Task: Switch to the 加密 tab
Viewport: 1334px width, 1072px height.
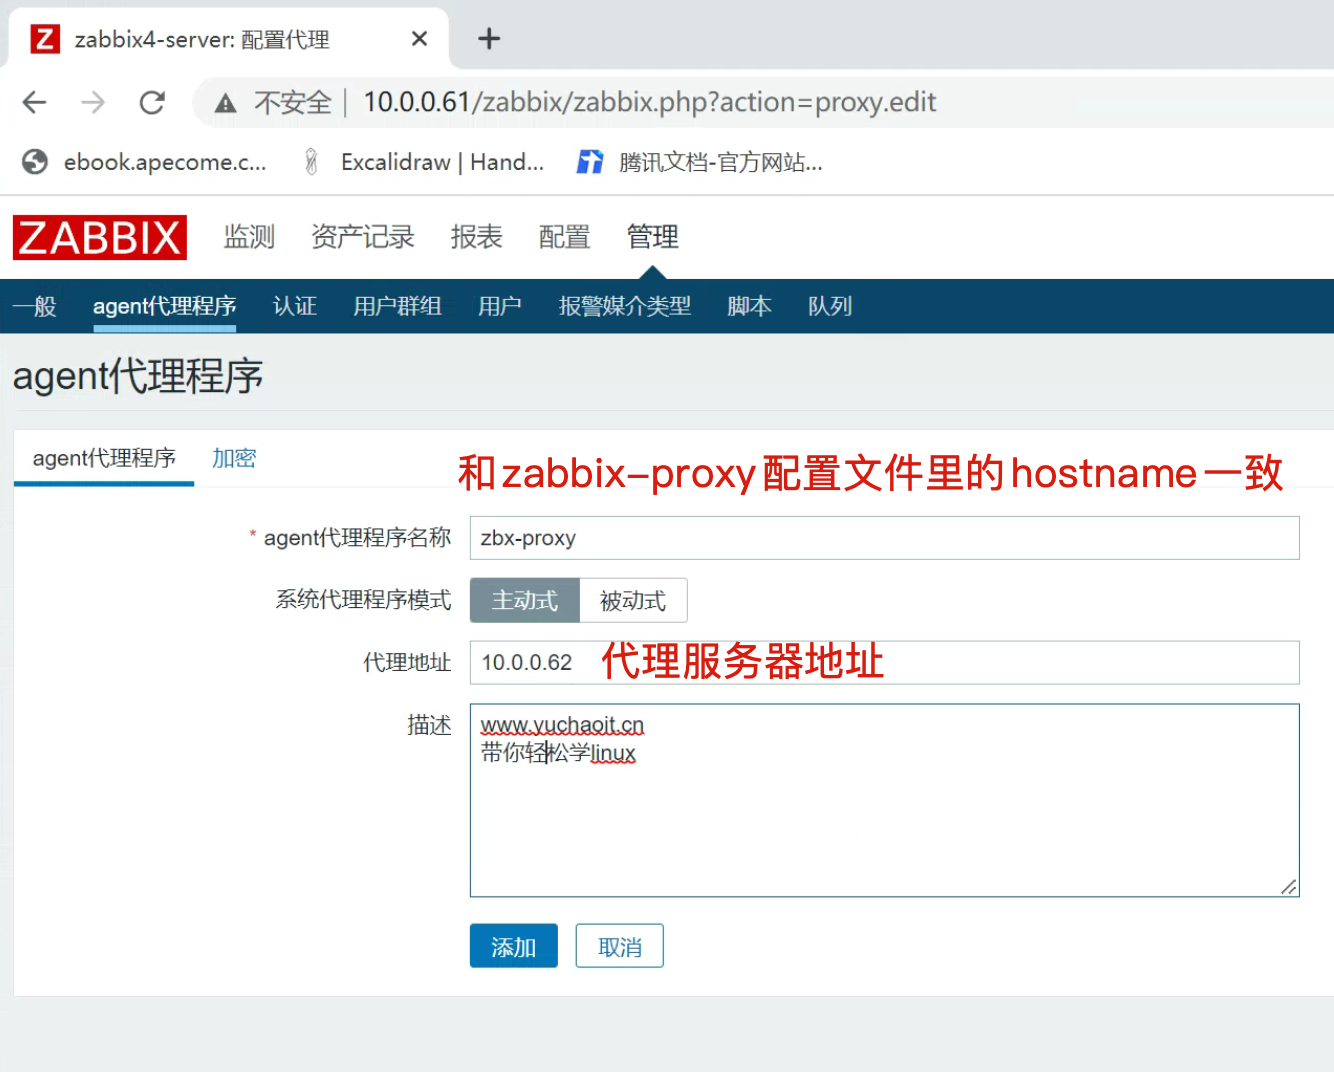Action: [x=234, y=458]
